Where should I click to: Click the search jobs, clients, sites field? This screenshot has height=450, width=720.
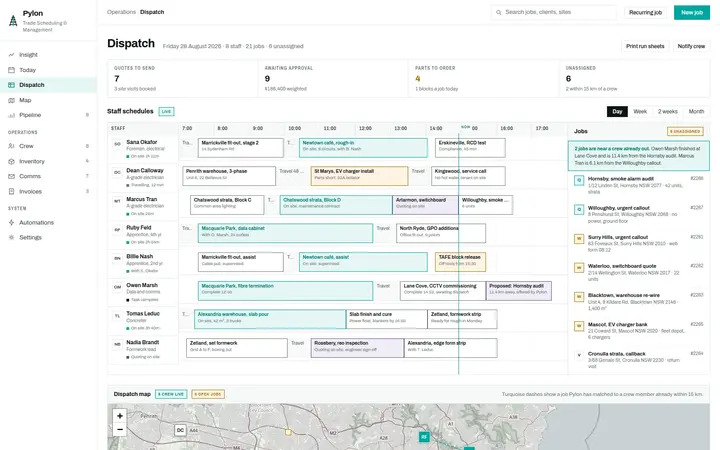(x=553, y=12)
